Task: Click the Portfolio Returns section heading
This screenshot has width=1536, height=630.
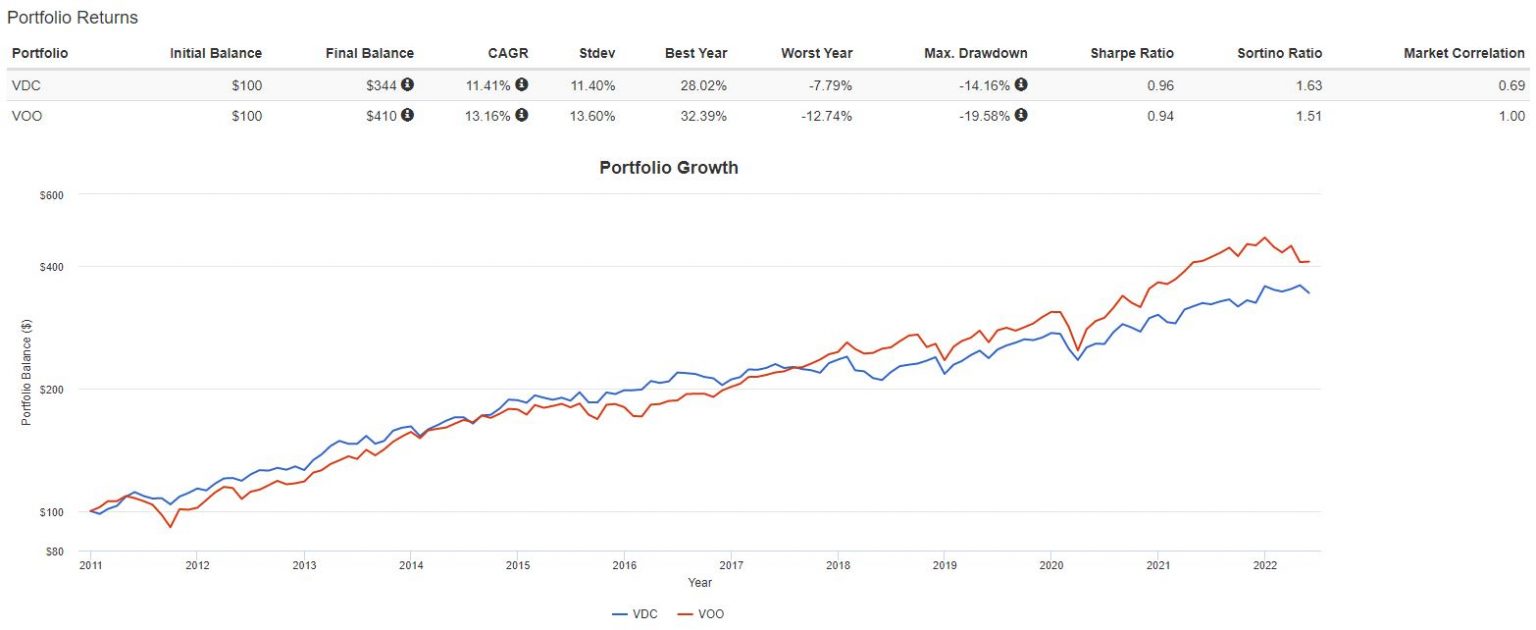Action: tap(72, 18)
